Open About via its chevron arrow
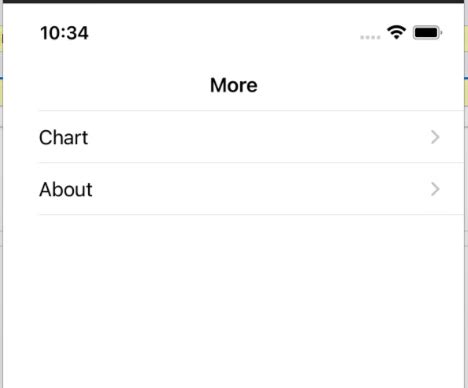468x388 pixels. (x=435, y=189)
